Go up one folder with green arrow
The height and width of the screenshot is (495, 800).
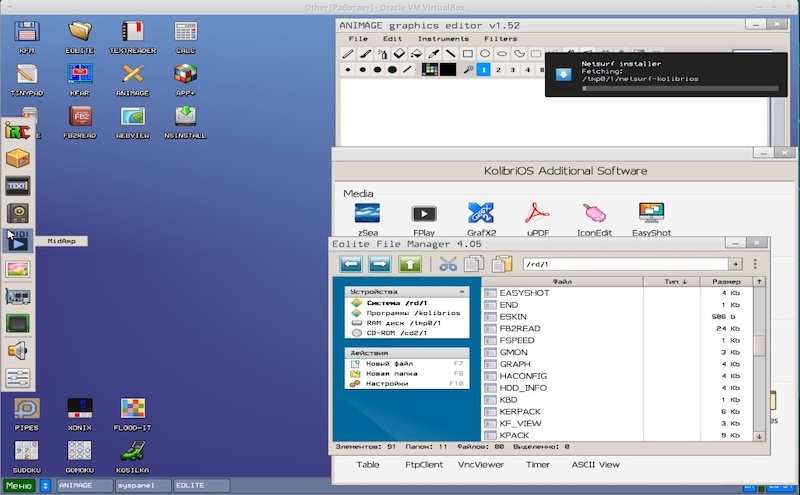[410, 264]
